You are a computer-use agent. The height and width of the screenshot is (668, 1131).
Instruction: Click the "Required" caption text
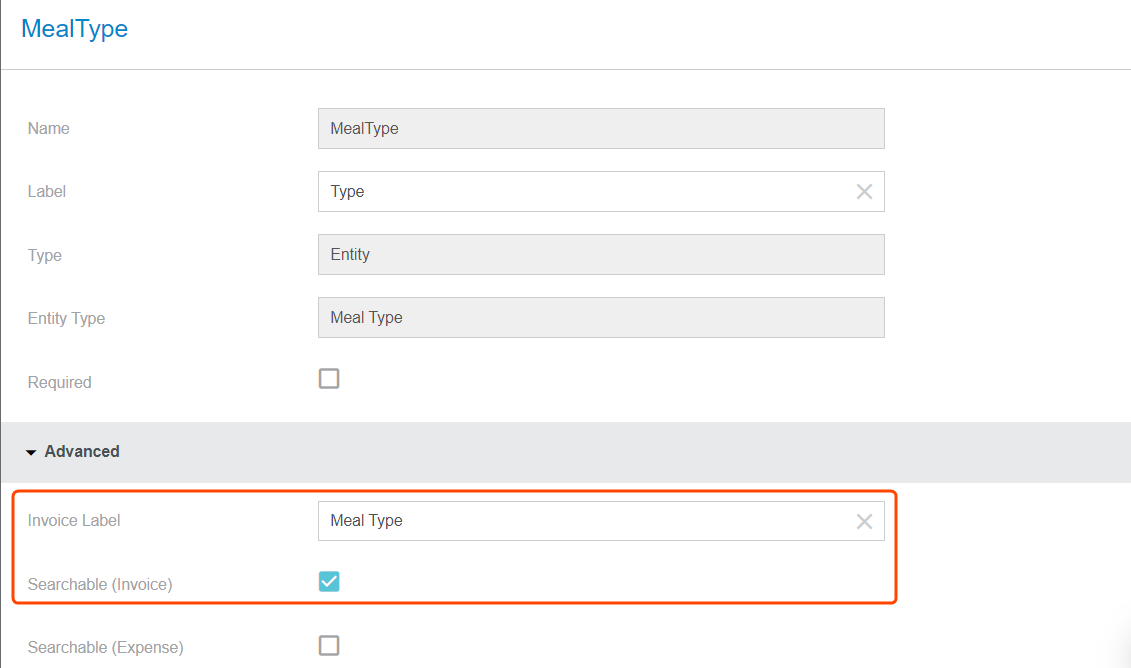[x=59, y=383]
